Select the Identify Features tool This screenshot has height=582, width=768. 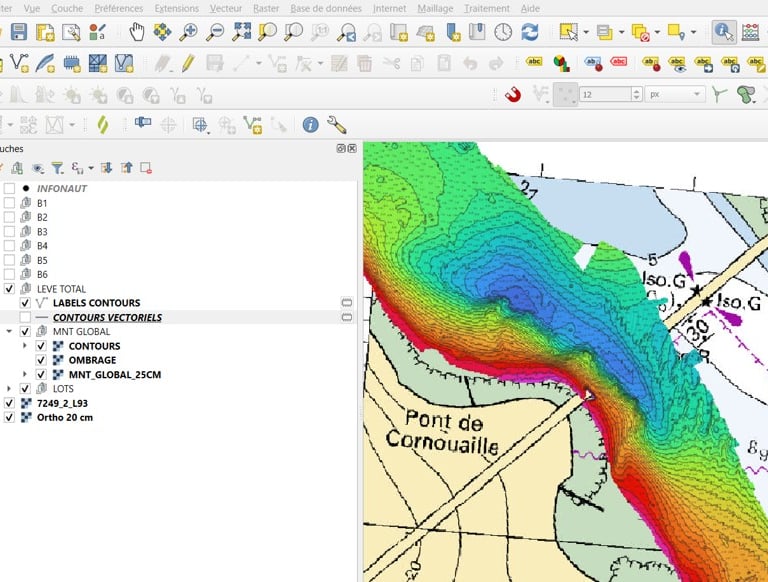coord(723,32)
